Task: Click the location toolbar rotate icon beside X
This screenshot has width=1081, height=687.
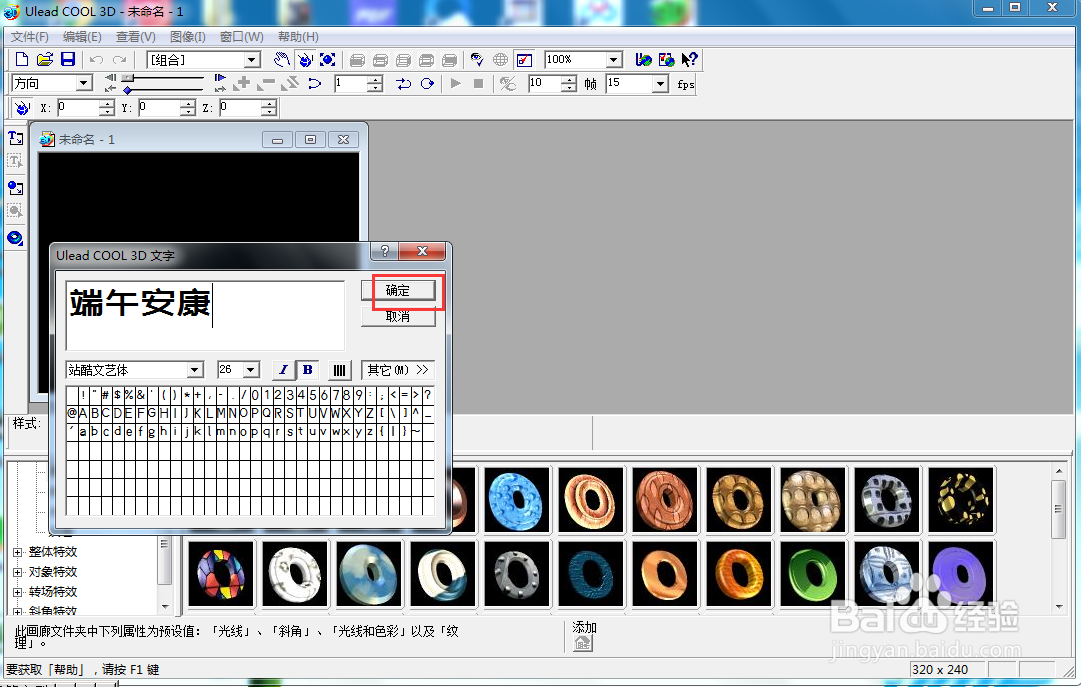Action: [x=22, y=108]
